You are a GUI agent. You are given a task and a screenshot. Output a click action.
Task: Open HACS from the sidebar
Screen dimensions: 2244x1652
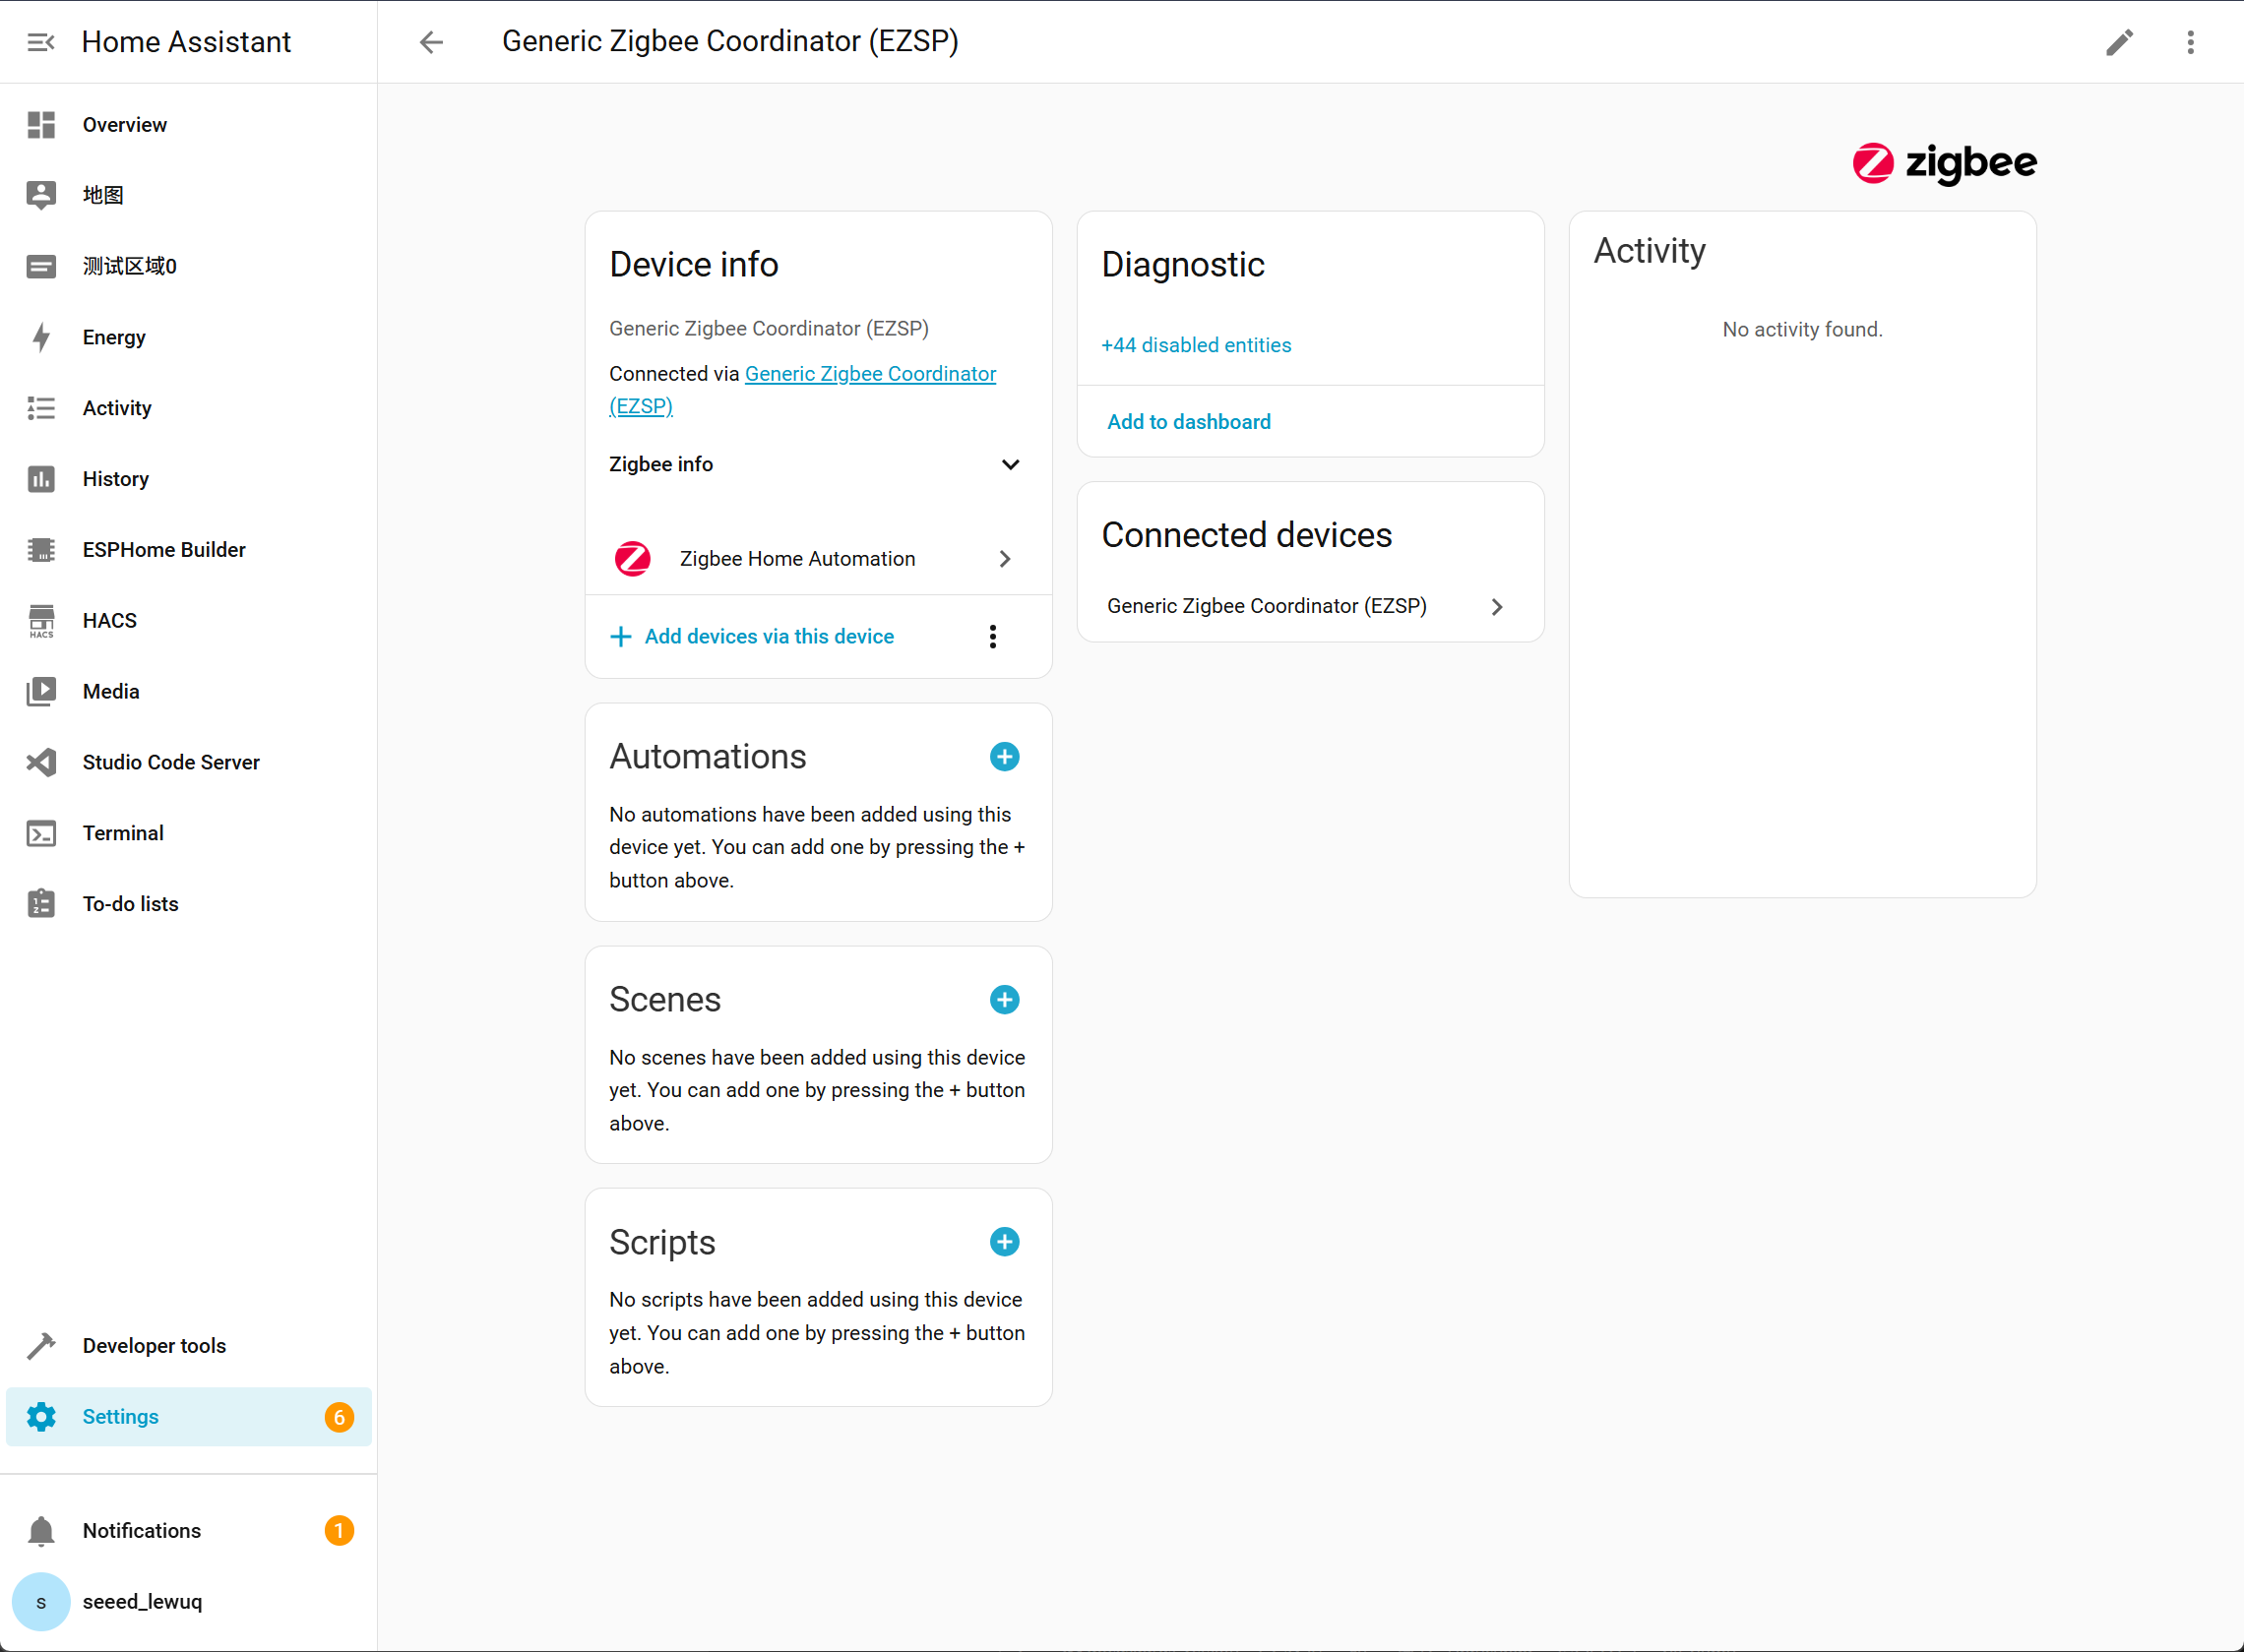pos(109,620)
